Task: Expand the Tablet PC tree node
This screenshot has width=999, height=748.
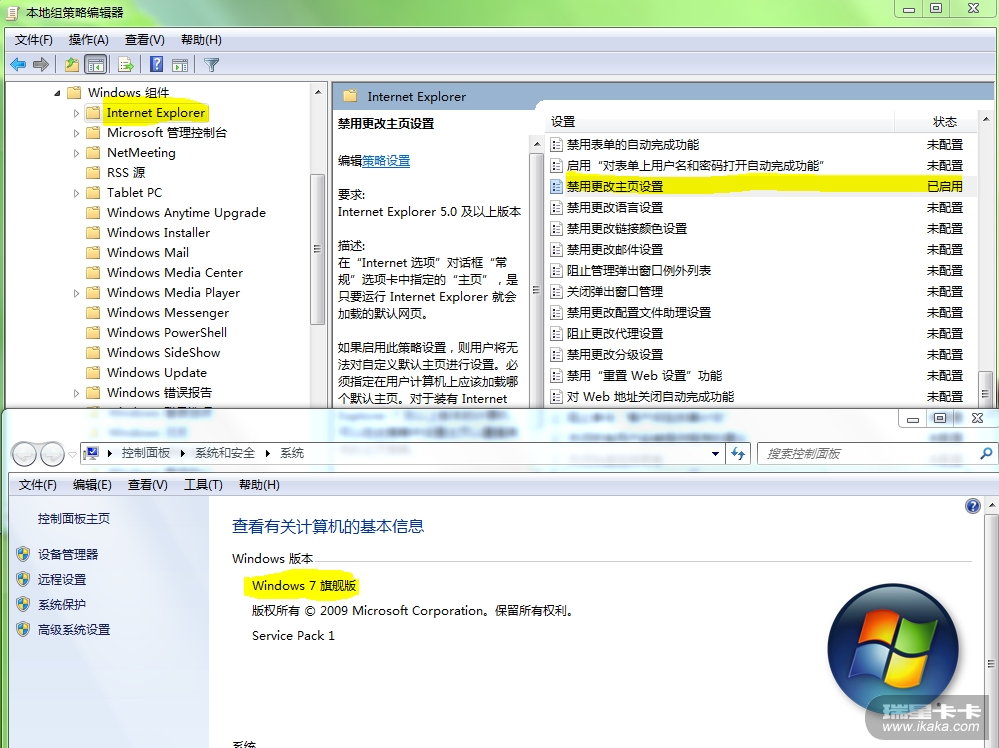Action: coord(76,193)
